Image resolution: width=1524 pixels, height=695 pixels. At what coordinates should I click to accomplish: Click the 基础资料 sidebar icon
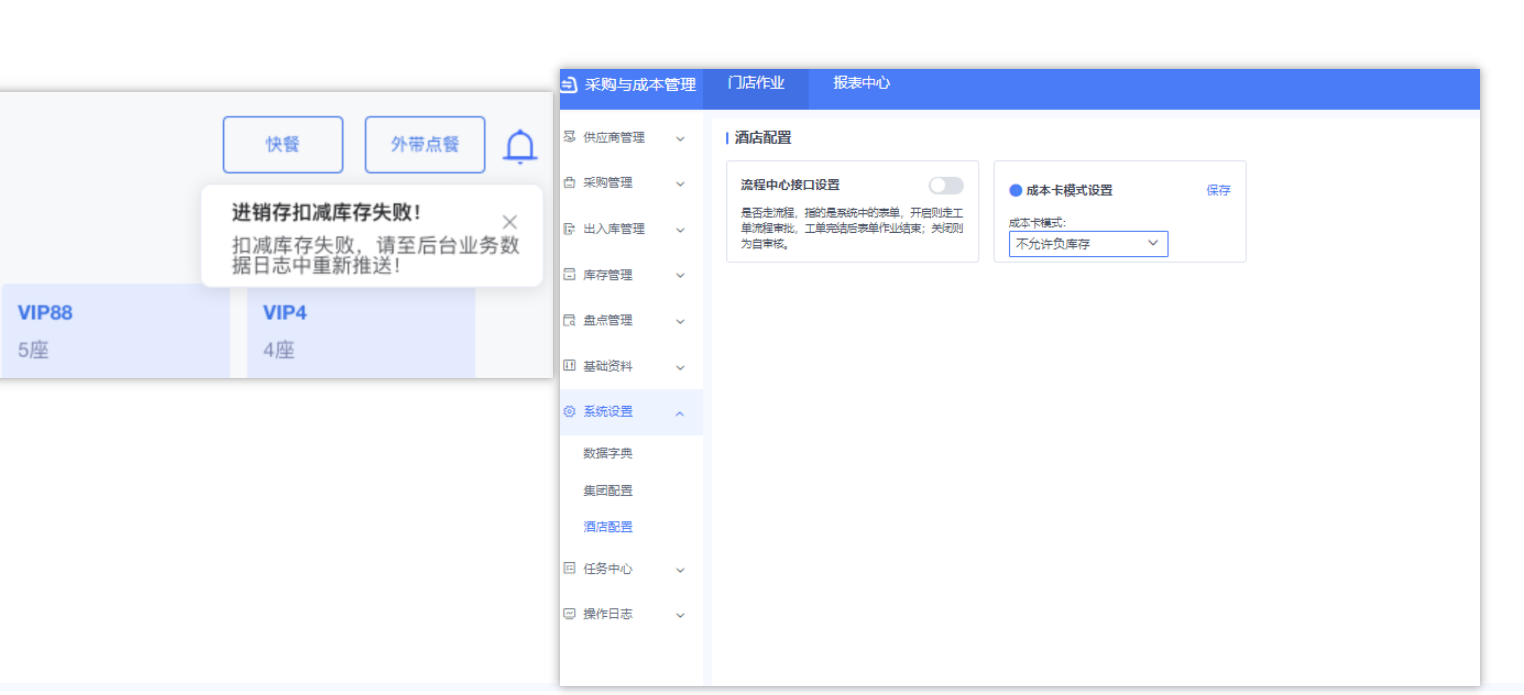[x=570, y=366]
